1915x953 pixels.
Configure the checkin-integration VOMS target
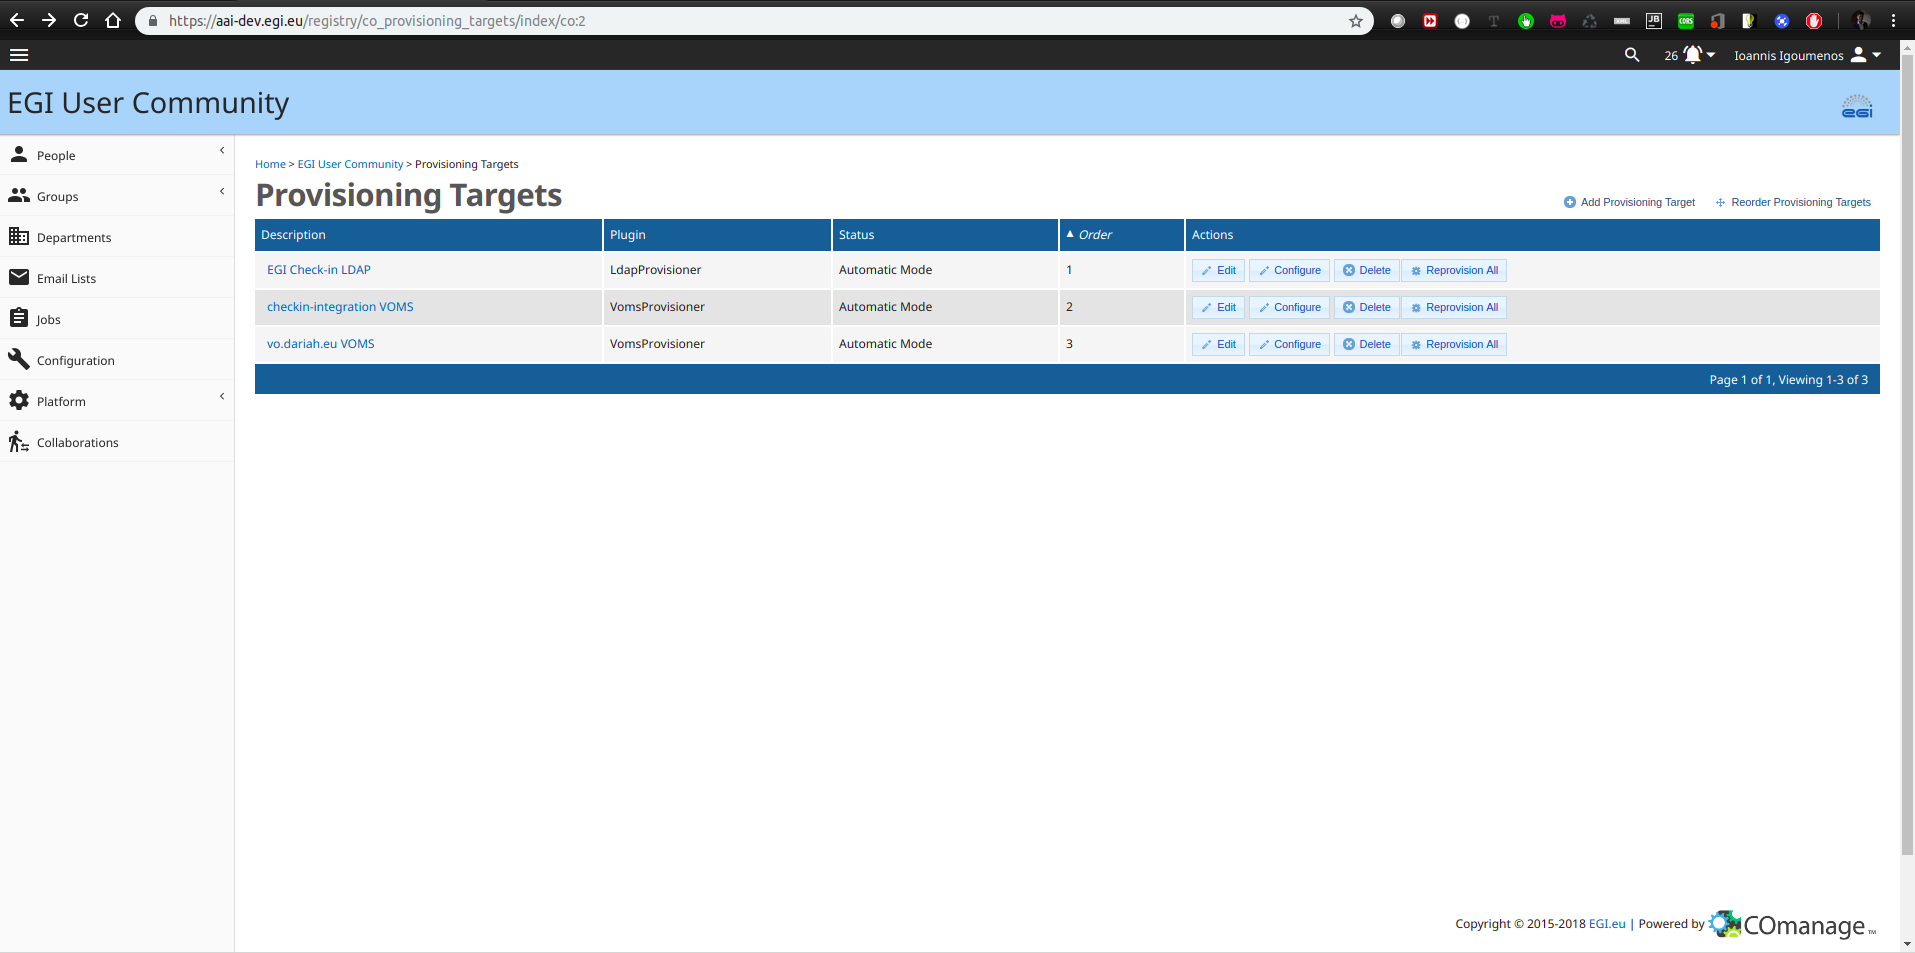(1289, 307)
